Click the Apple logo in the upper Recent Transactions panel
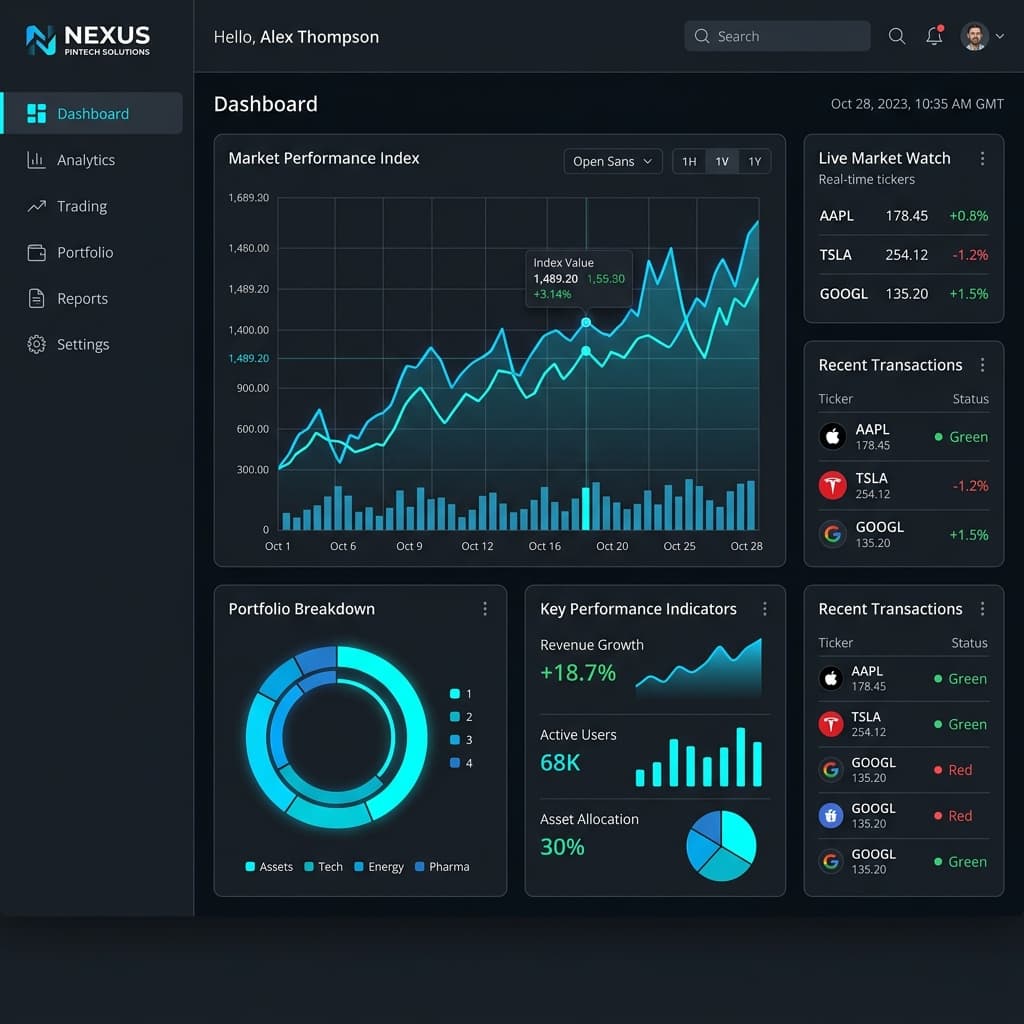This screenshot has height=1024, width=1024. (833, 436)
